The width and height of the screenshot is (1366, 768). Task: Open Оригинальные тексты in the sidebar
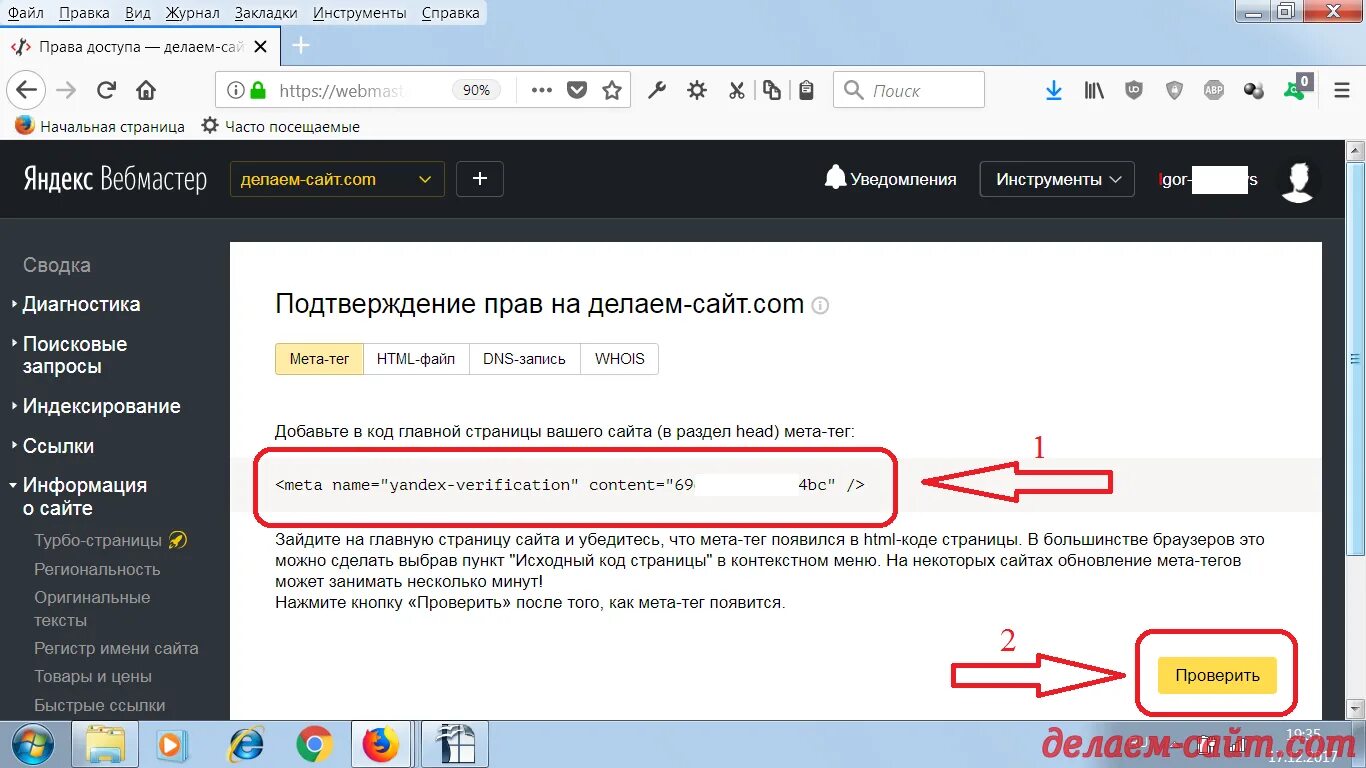click(92, 608)
